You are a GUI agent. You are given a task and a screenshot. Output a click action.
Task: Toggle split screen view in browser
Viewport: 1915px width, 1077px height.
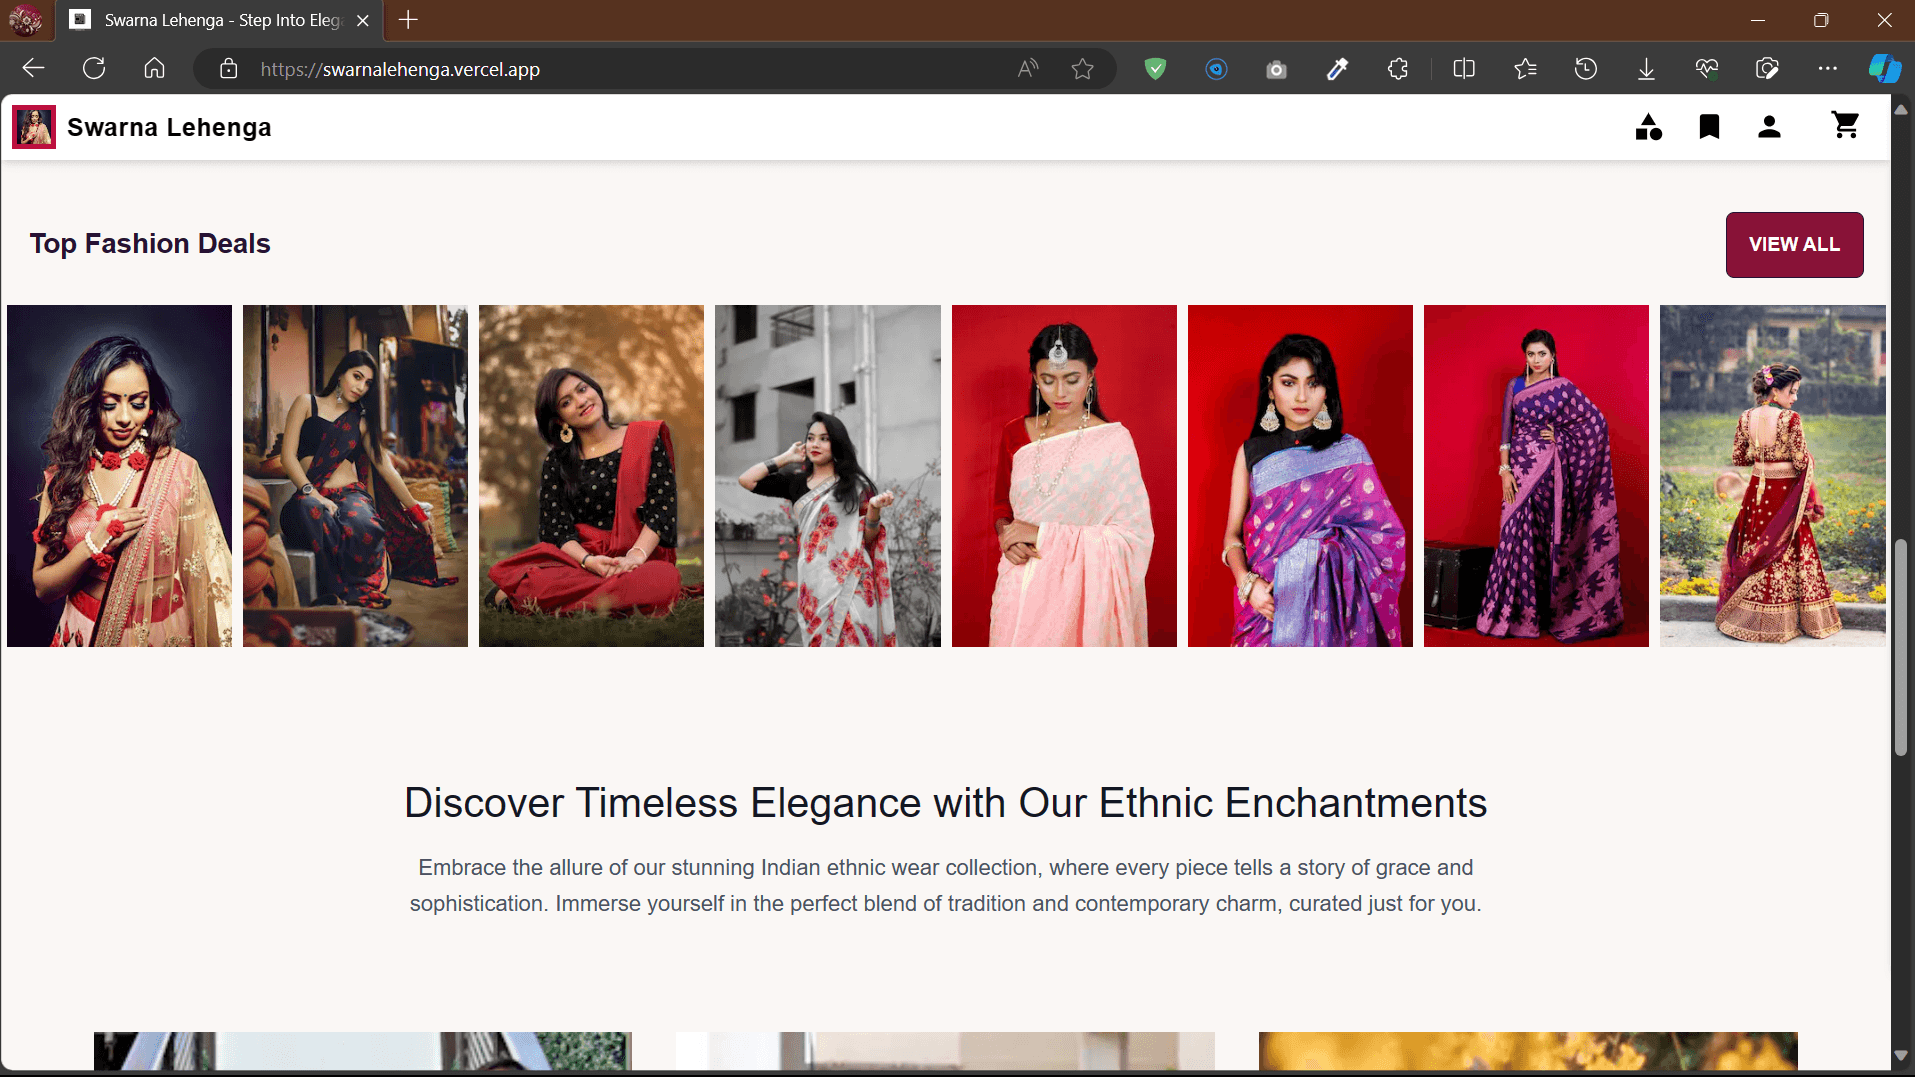(1464, 69)
